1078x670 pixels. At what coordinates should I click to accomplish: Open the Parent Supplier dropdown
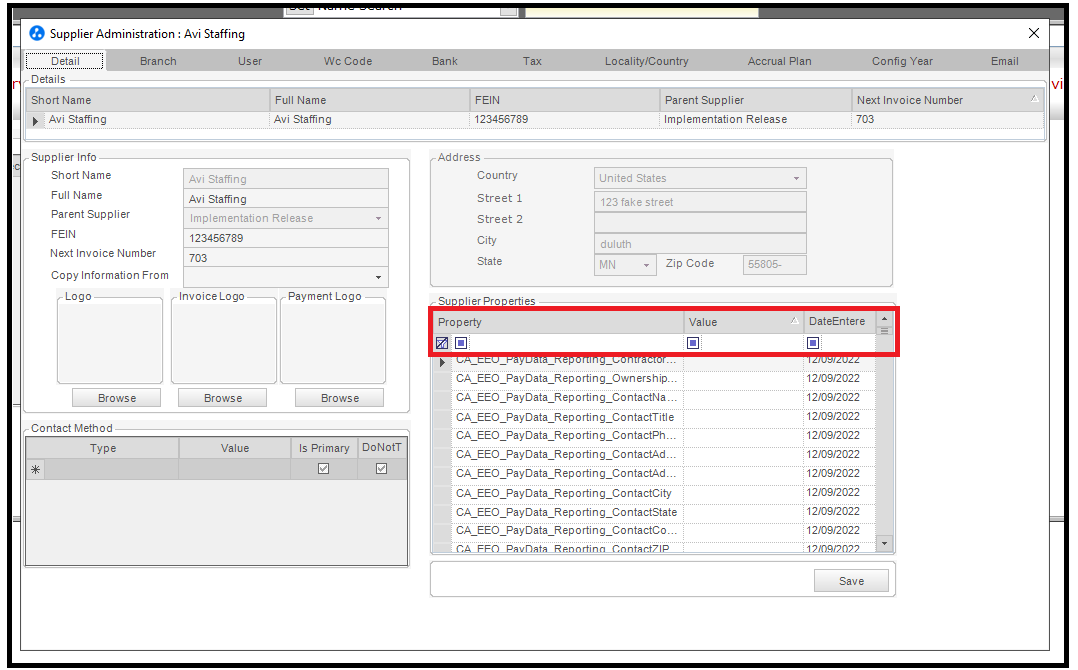click(x=378, y=219)
